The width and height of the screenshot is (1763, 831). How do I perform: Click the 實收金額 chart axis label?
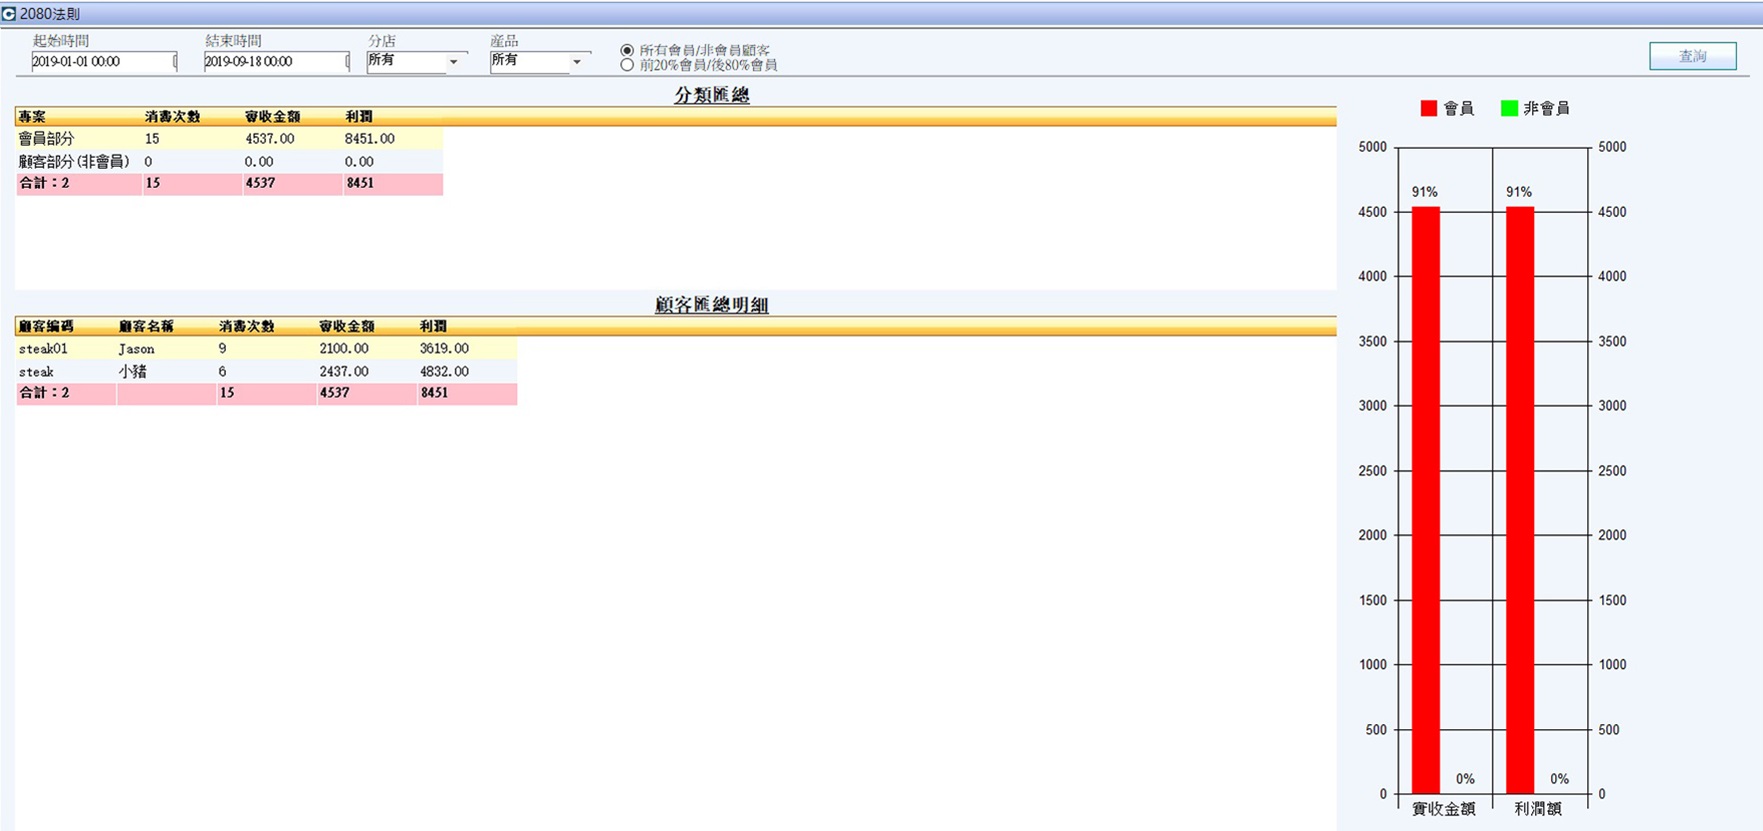click(x=1444, y=809)
